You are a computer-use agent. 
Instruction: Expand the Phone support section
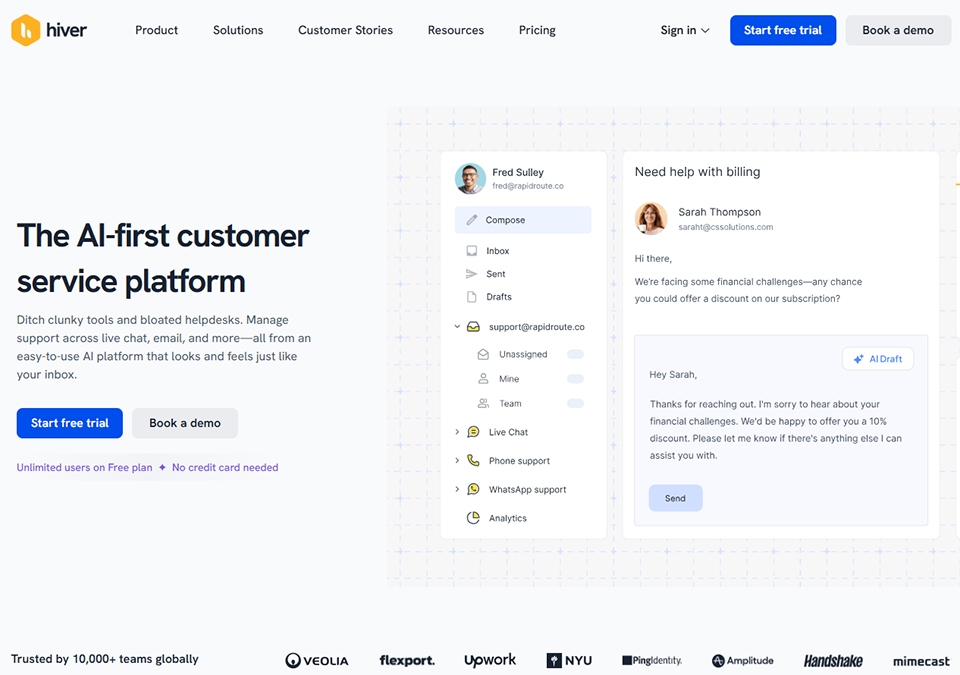click(x=457, y=461)
